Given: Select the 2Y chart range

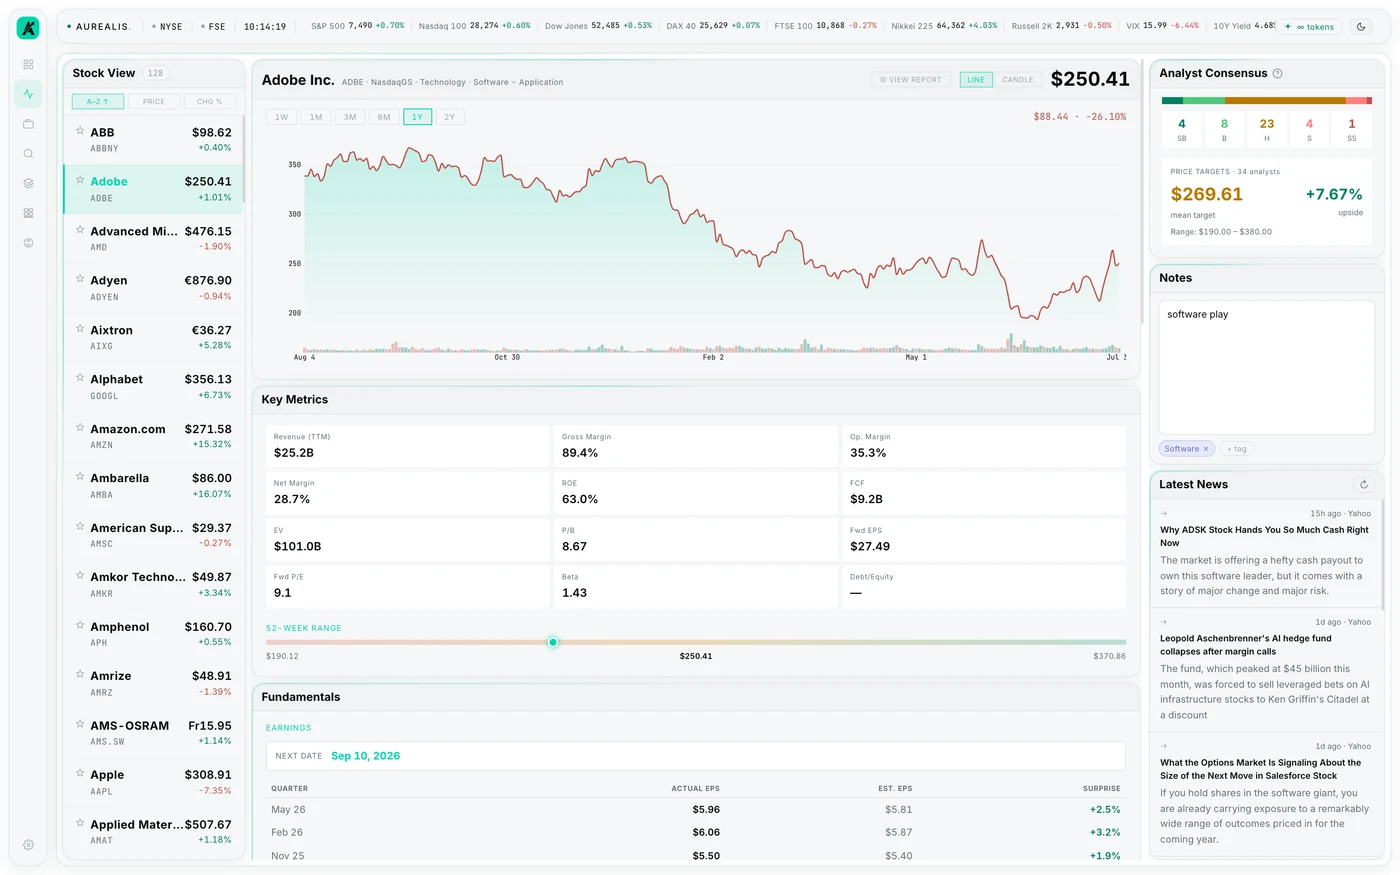Looking at the screenshot, I should coord(450,117).
